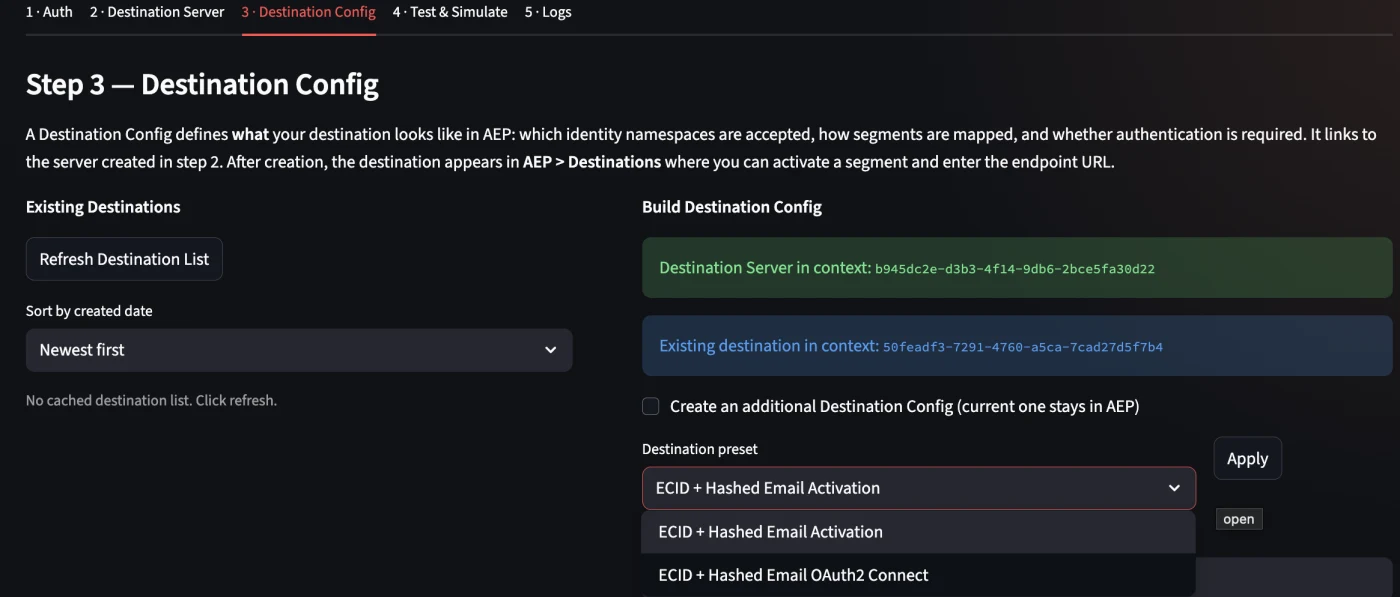1400x597 pixels.
Task: Click the Build Destination Config heading
Action: point(732,207)
